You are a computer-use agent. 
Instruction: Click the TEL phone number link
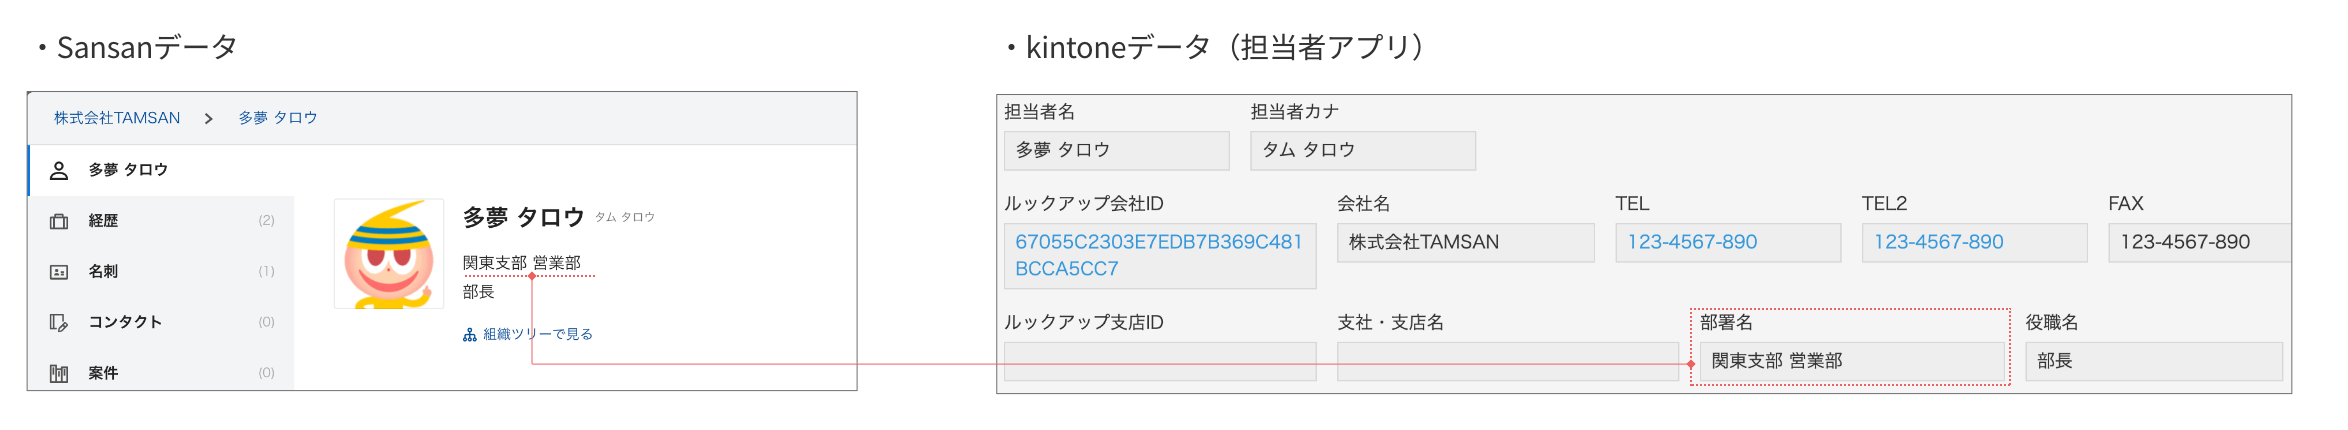(x=1692, y=242)
